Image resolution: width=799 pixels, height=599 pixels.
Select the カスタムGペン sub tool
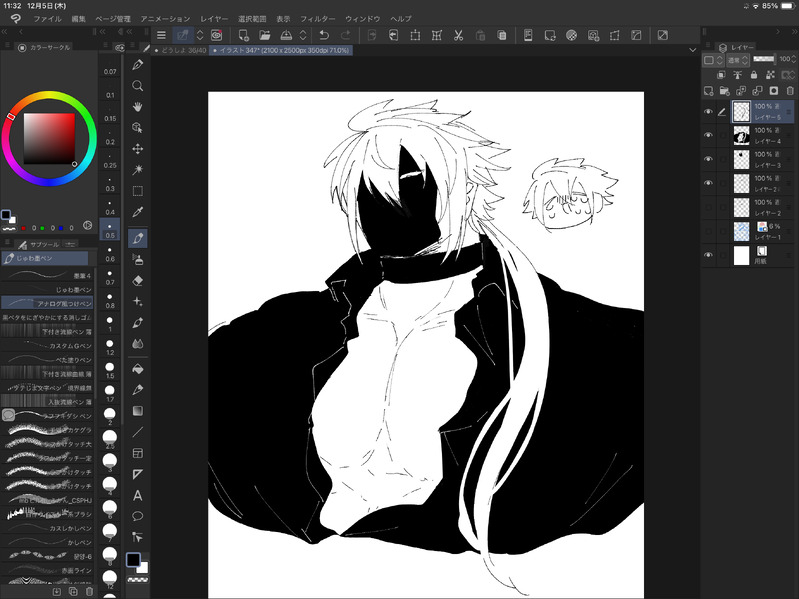(47, 345)
